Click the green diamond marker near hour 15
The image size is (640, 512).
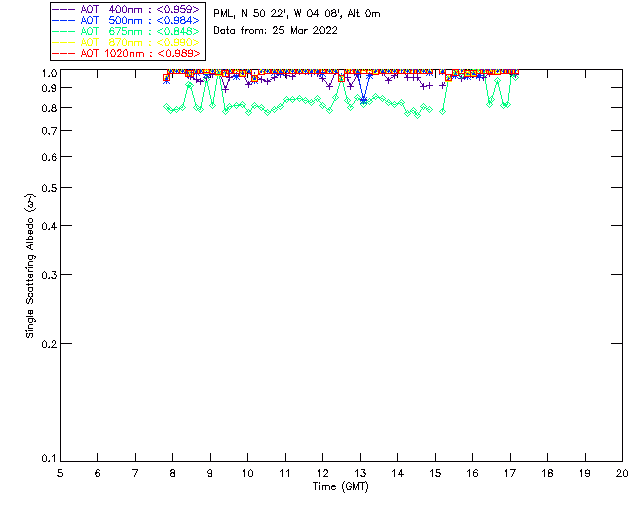442,111
